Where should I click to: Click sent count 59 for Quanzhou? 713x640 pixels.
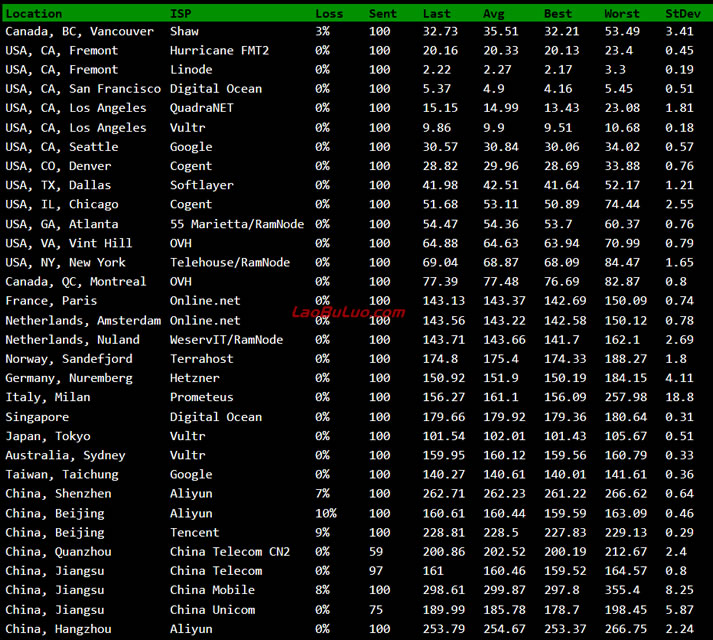tap(376, 551)
